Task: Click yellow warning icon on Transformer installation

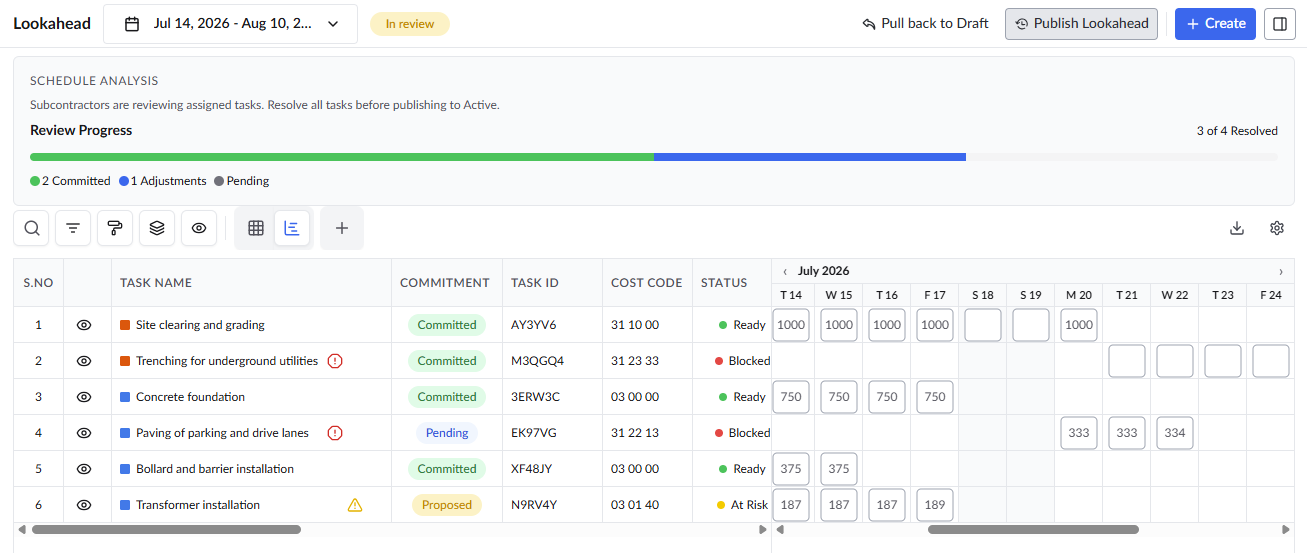Action: [355, 505]
